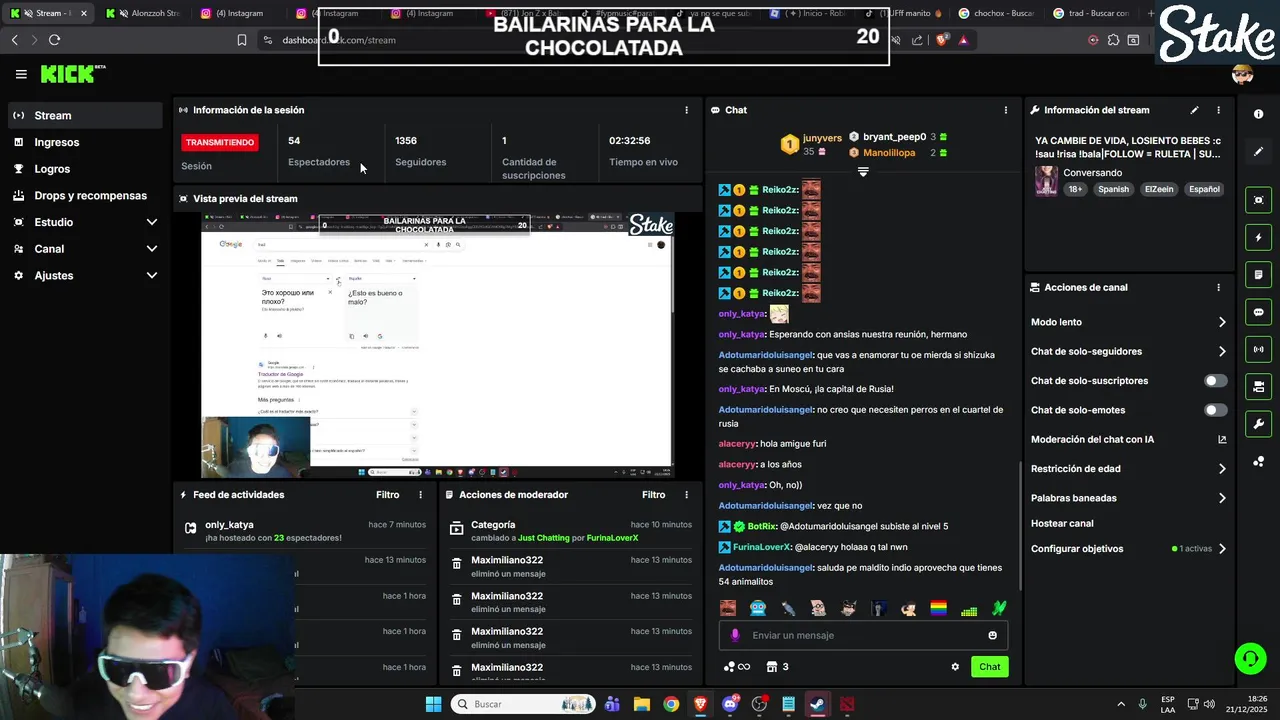This screenshot has width=1280, height=720.
Task: Open the user avatar profile menu
Action: click(1243, 74)
